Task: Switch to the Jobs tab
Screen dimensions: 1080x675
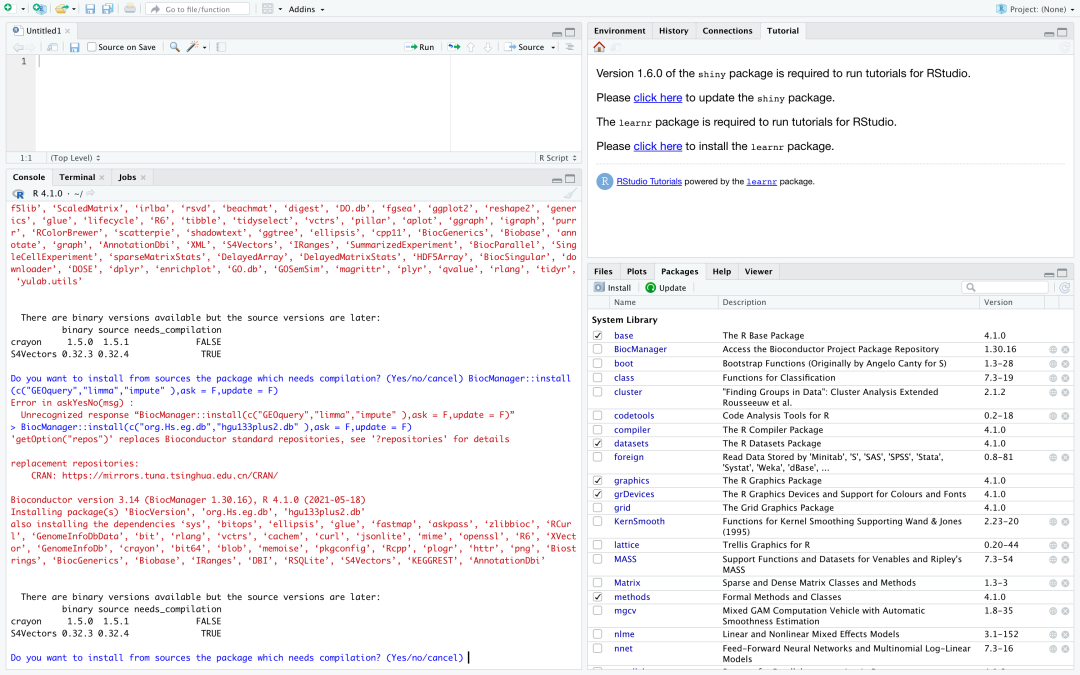Action: [127, 177]
